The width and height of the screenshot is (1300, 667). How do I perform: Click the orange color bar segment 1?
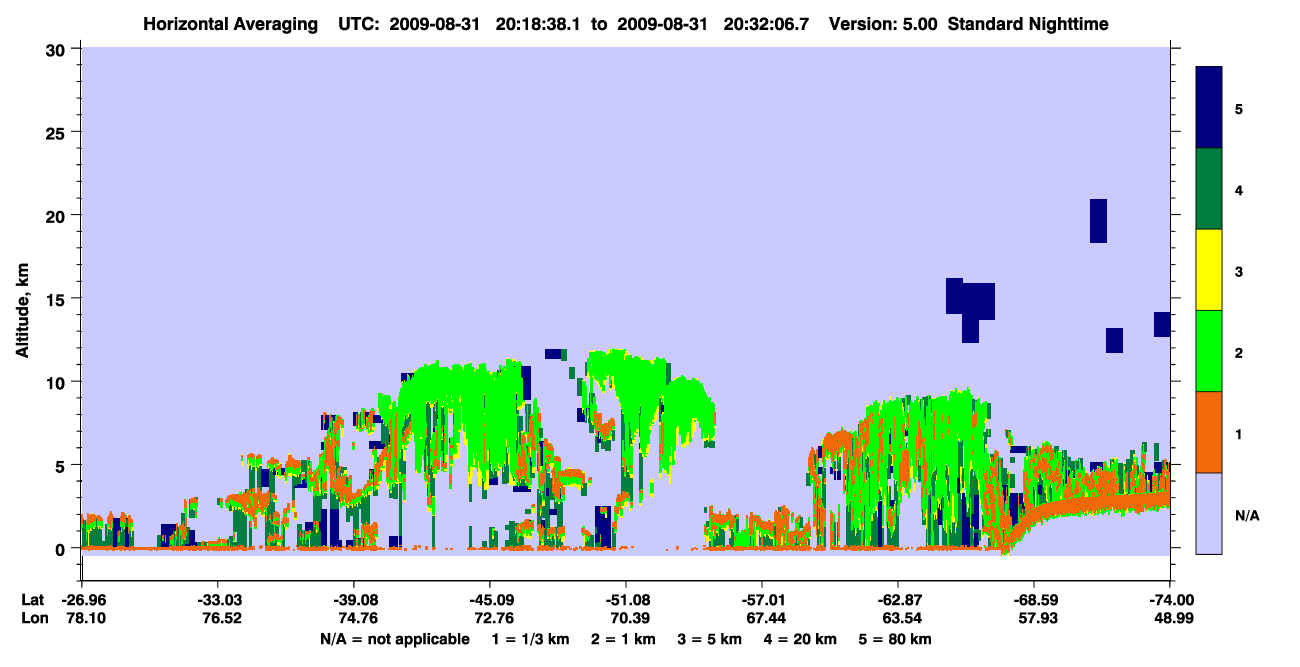(x=1209, y=432)
